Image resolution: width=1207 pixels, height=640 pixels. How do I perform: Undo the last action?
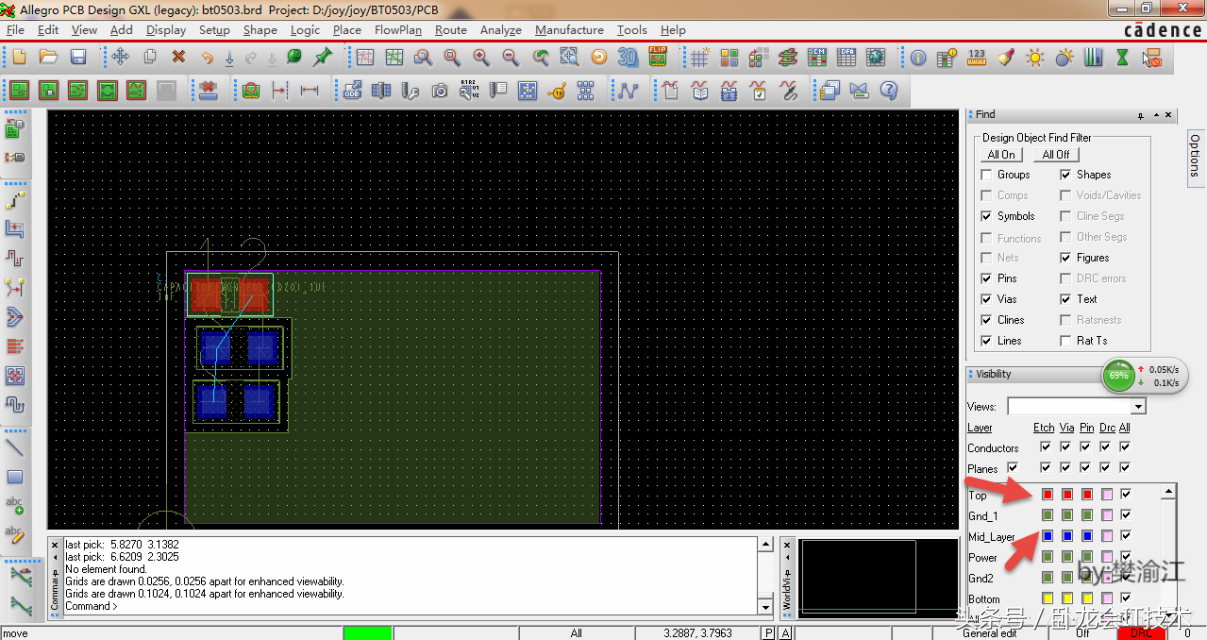pos(208,58)
